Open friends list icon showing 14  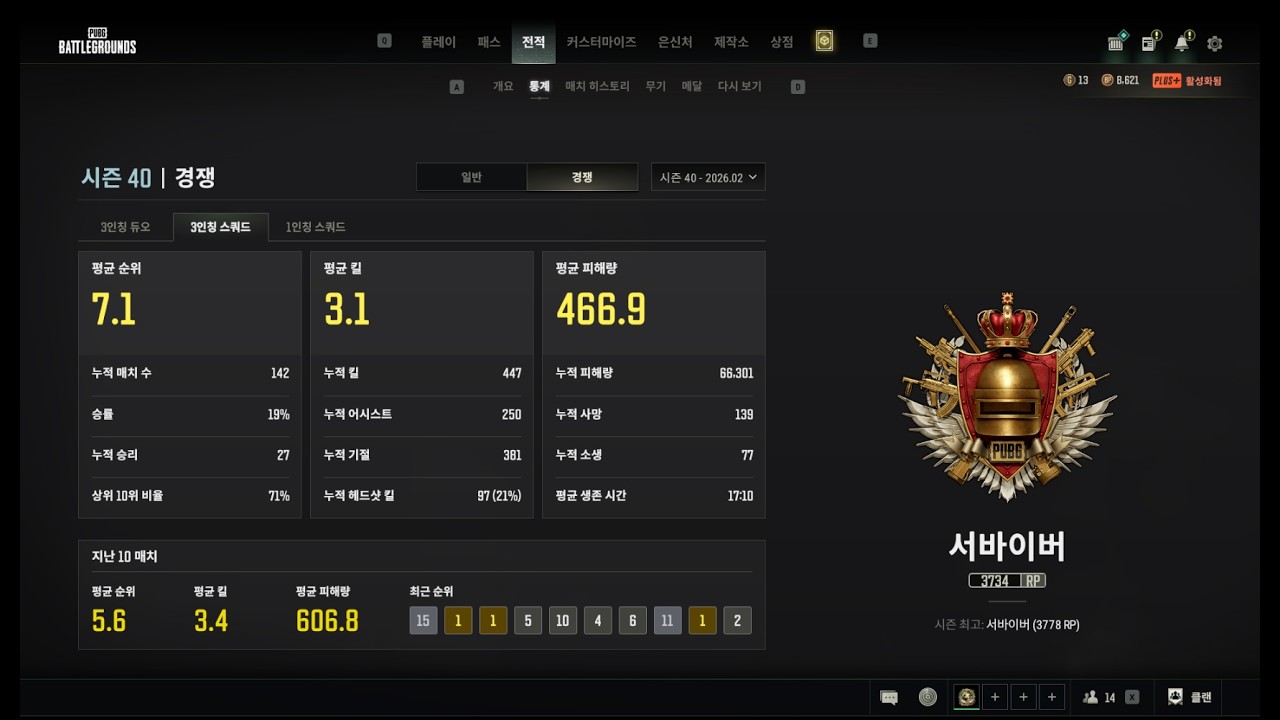[1091, 697]
